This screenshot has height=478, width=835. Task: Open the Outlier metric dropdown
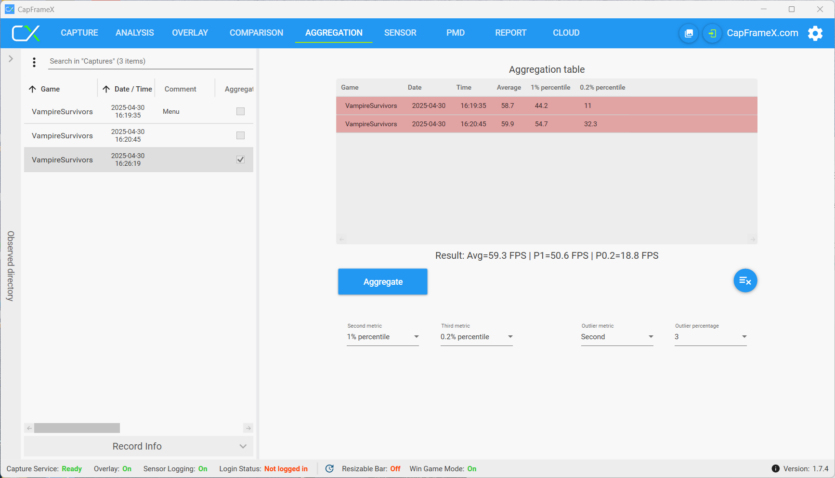(617, 337)
